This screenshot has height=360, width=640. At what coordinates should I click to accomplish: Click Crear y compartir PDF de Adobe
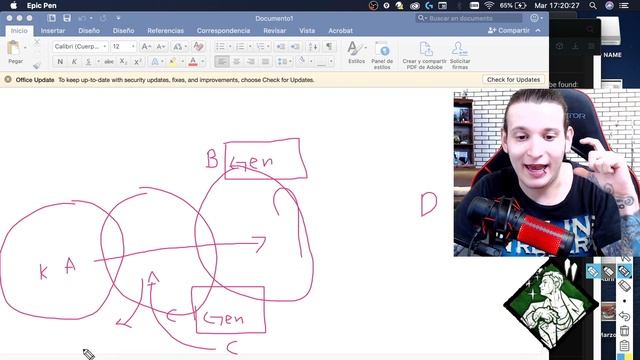[x=424, y=55]
